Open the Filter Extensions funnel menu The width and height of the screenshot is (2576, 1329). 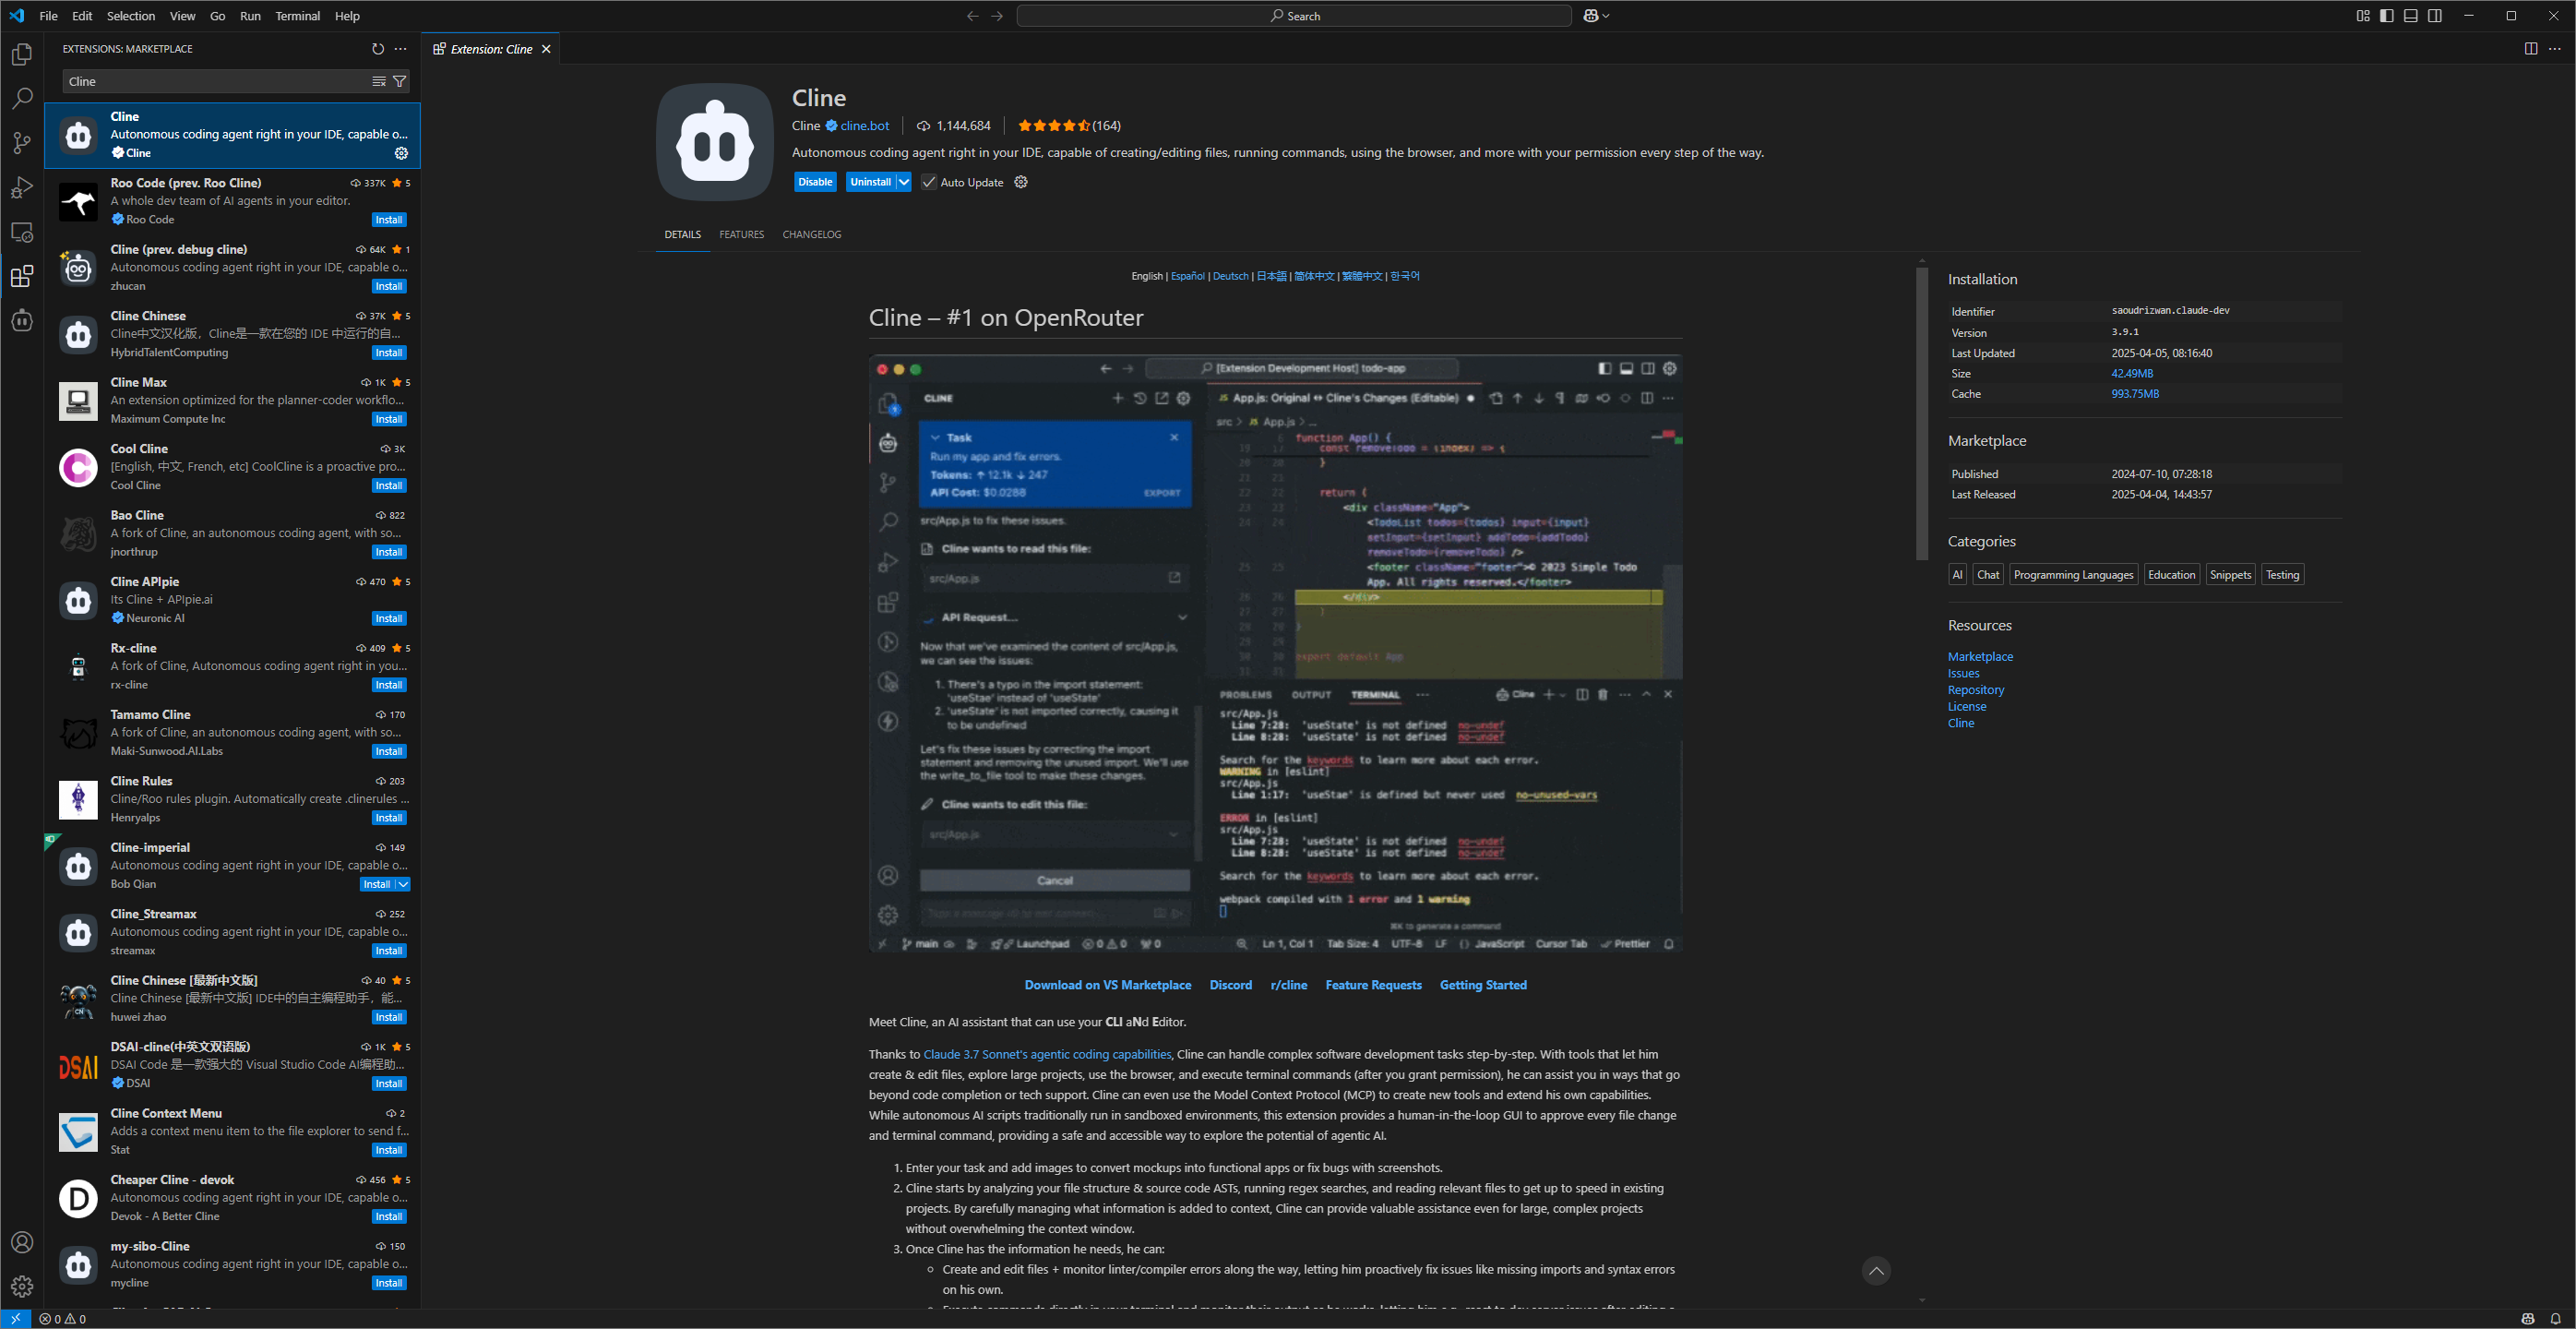pyautogui.click(x=399, y=81)
